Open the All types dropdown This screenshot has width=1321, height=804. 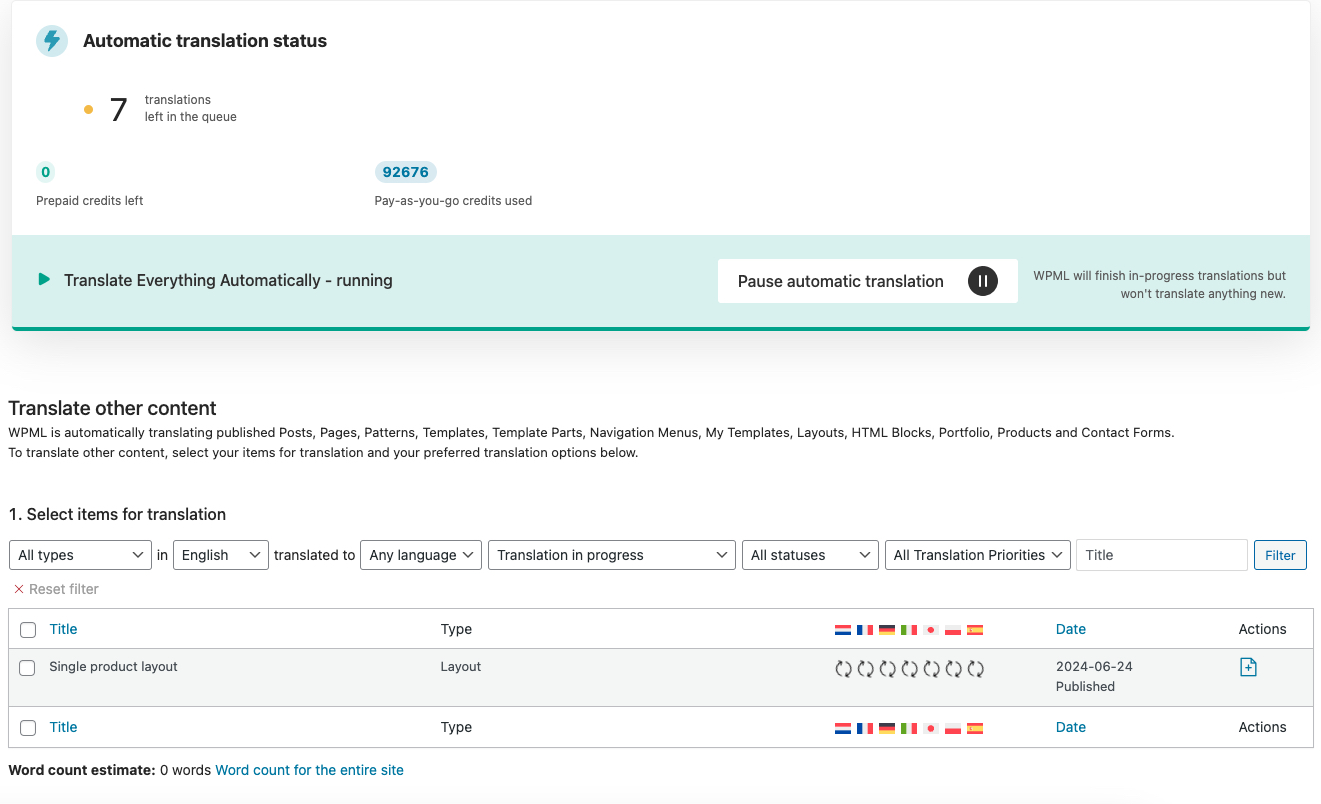pos(80,555)
